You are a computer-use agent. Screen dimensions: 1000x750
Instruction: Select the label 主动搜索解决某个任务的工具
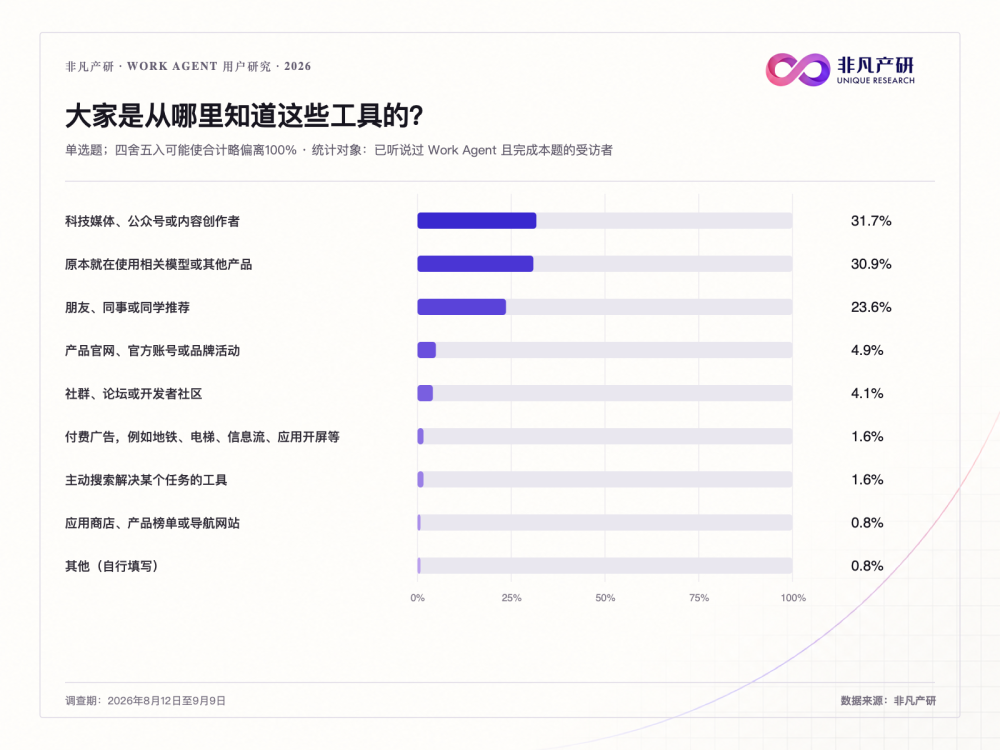[x=146, y=480]
